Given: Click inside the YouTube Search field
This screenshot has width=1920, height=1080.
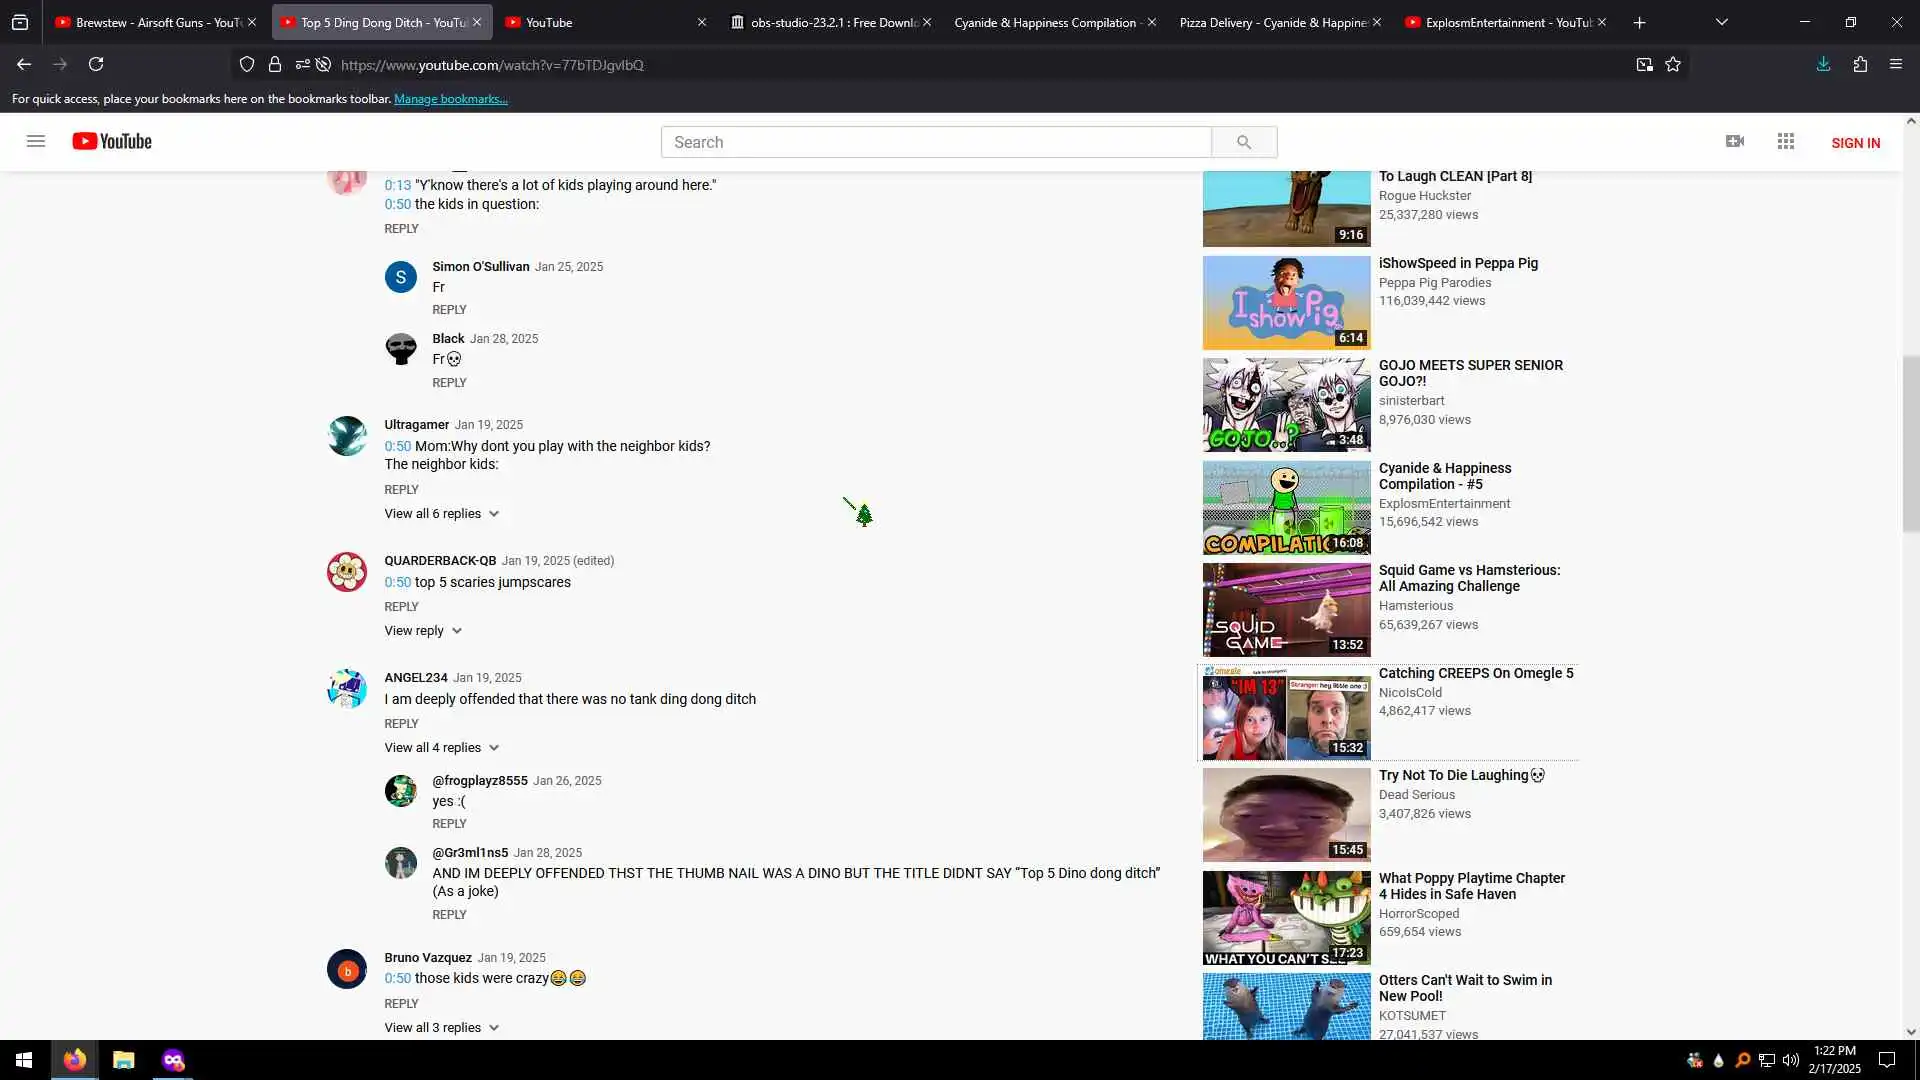Looking at the screenshot, I should [935, 142].
